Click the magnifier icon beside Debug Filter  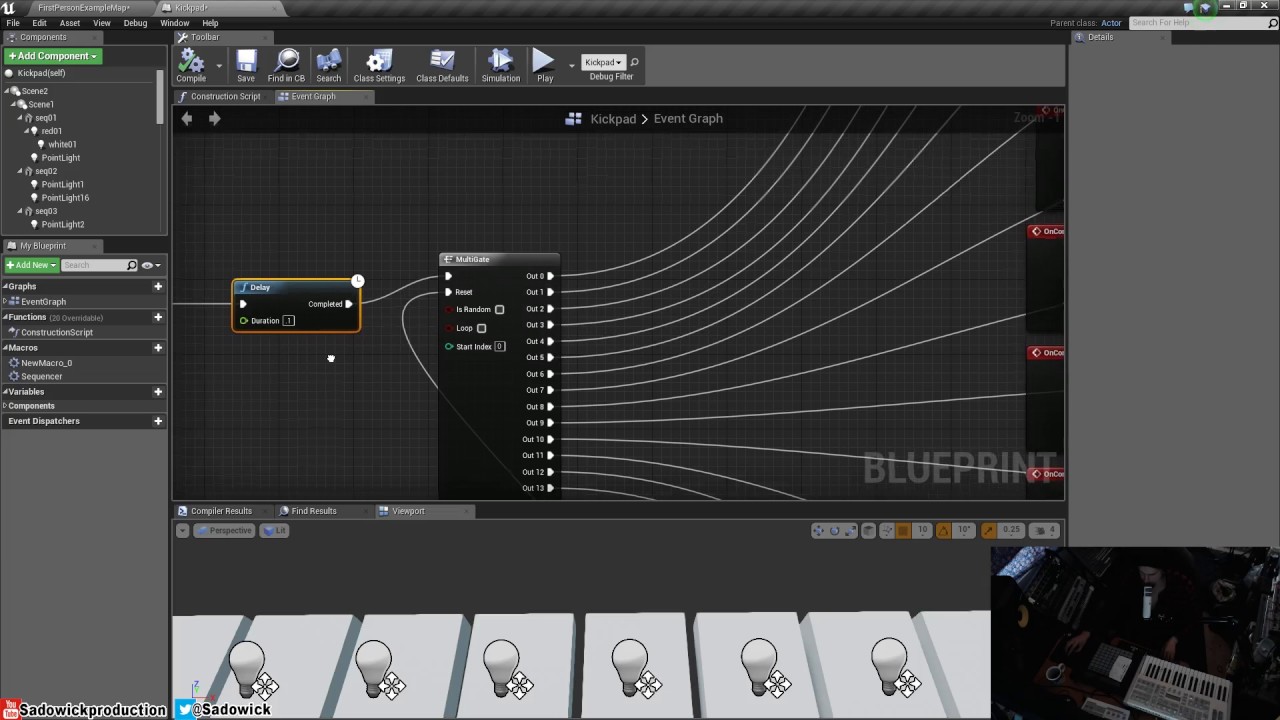click(634, 62)
